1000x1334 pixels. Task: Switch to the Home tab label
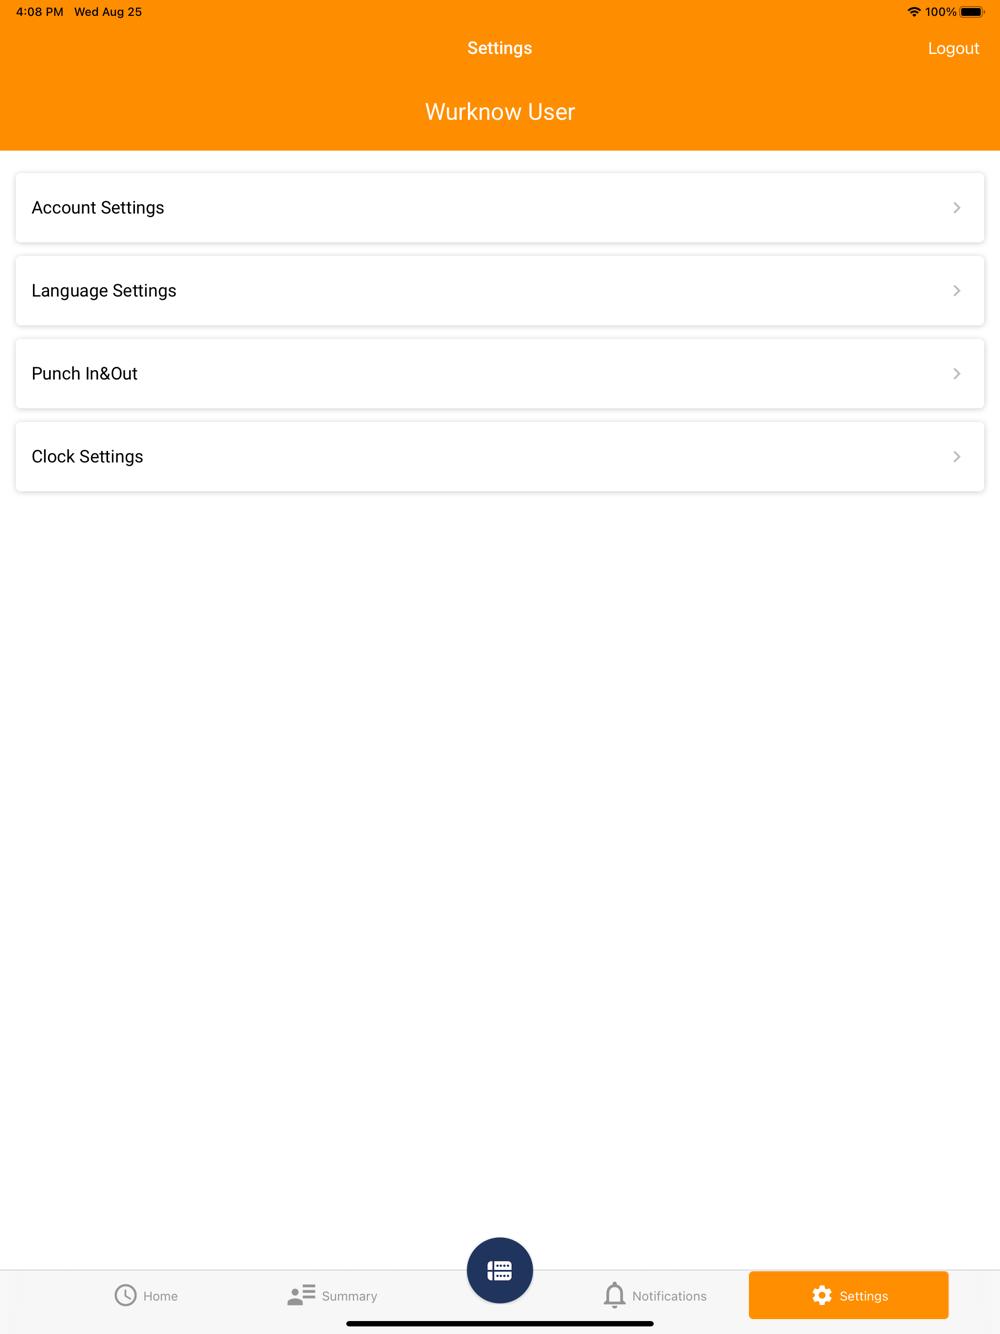[160, 1296]
